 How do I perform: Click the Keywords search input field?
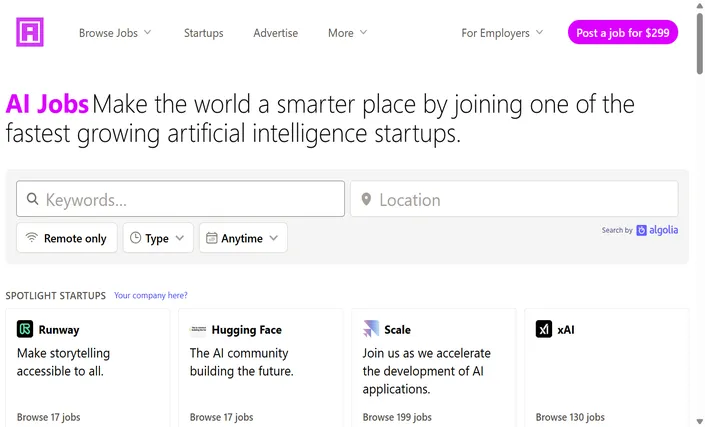[x=180, y=199]
